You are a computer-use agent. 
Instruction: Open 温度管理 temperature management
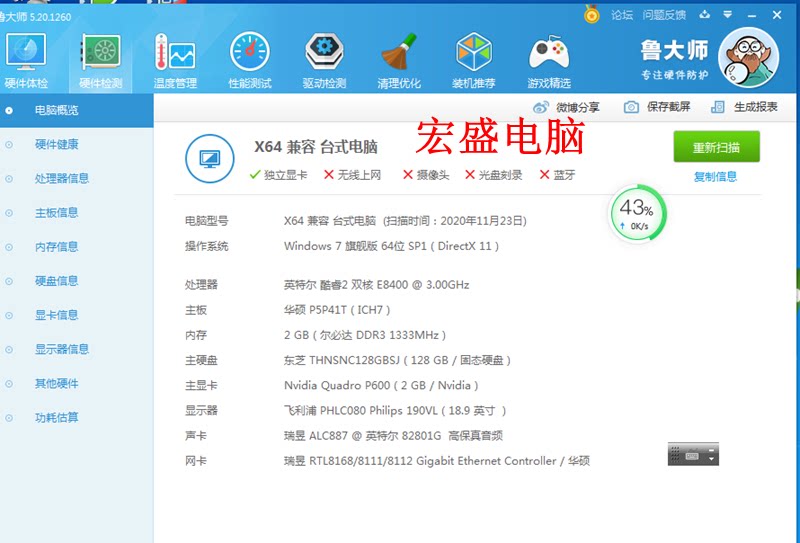click(175, 60)
